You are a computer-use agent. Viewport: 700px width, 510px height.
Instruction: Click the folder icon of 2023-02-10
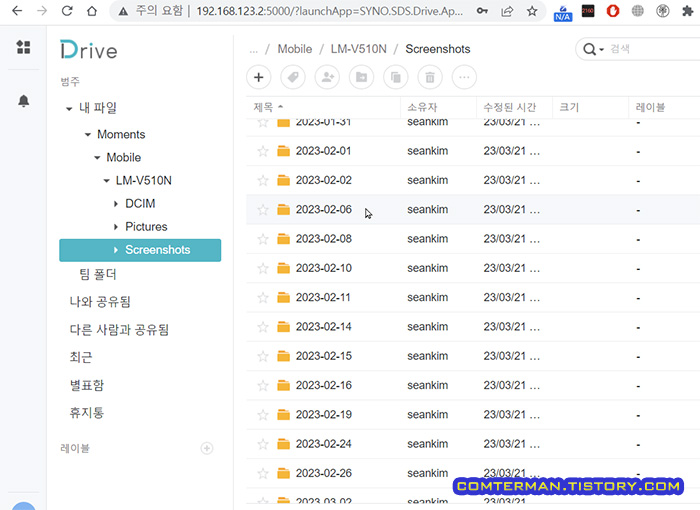click(x=283, y=268)
